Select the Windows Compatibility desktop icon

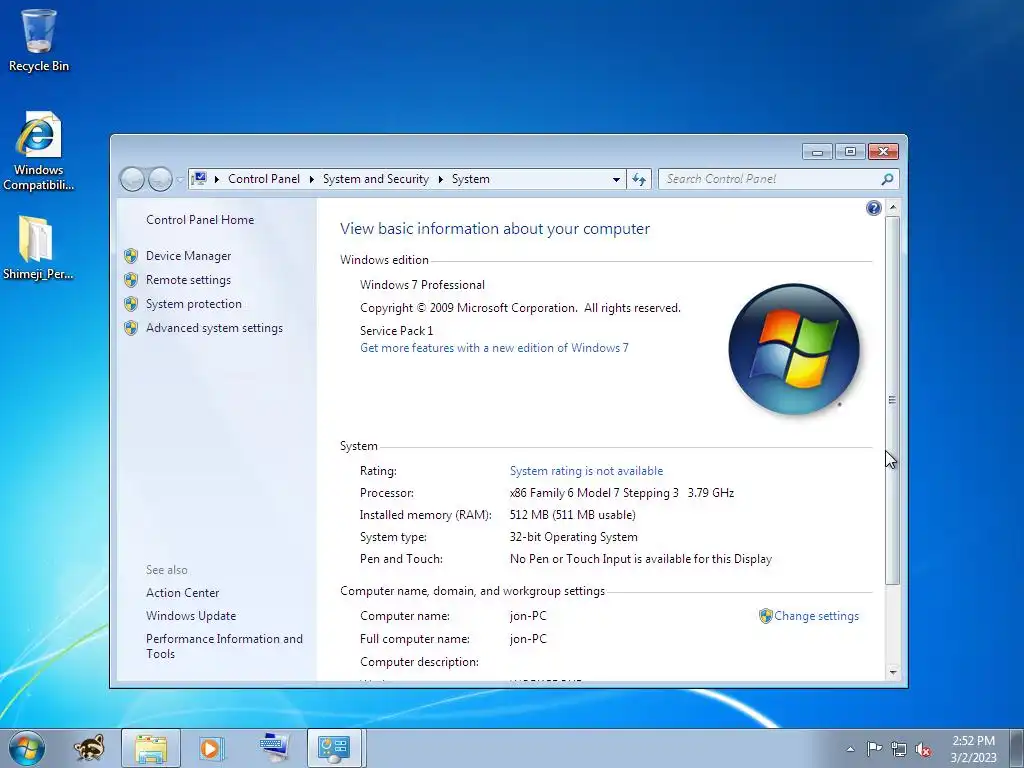coord(39,152)
